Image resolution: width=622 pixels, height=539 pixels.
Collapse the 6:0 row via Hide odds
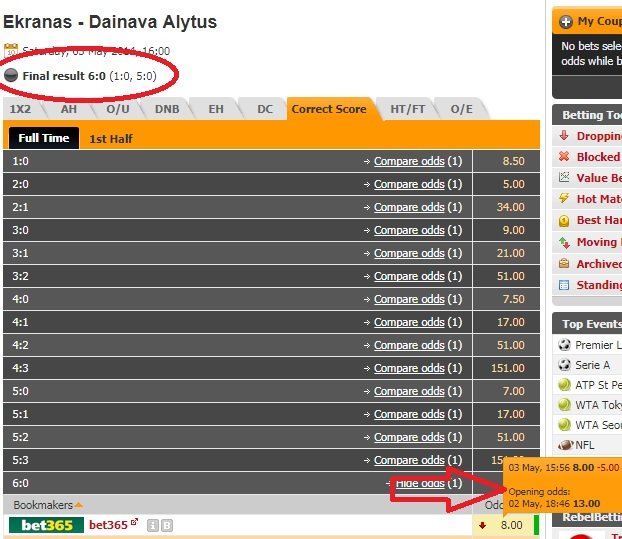coord(420,483)
